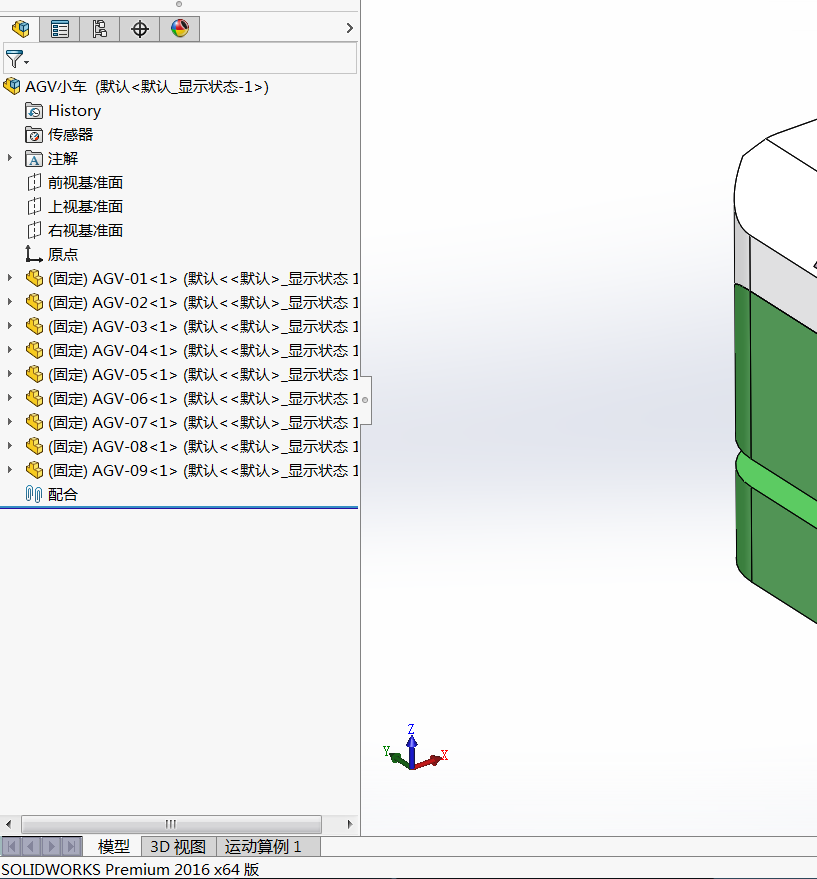This screenshot has height=879, width=817.
Task: Expand the 注解 annotations folder
Action: pos(10,158)
